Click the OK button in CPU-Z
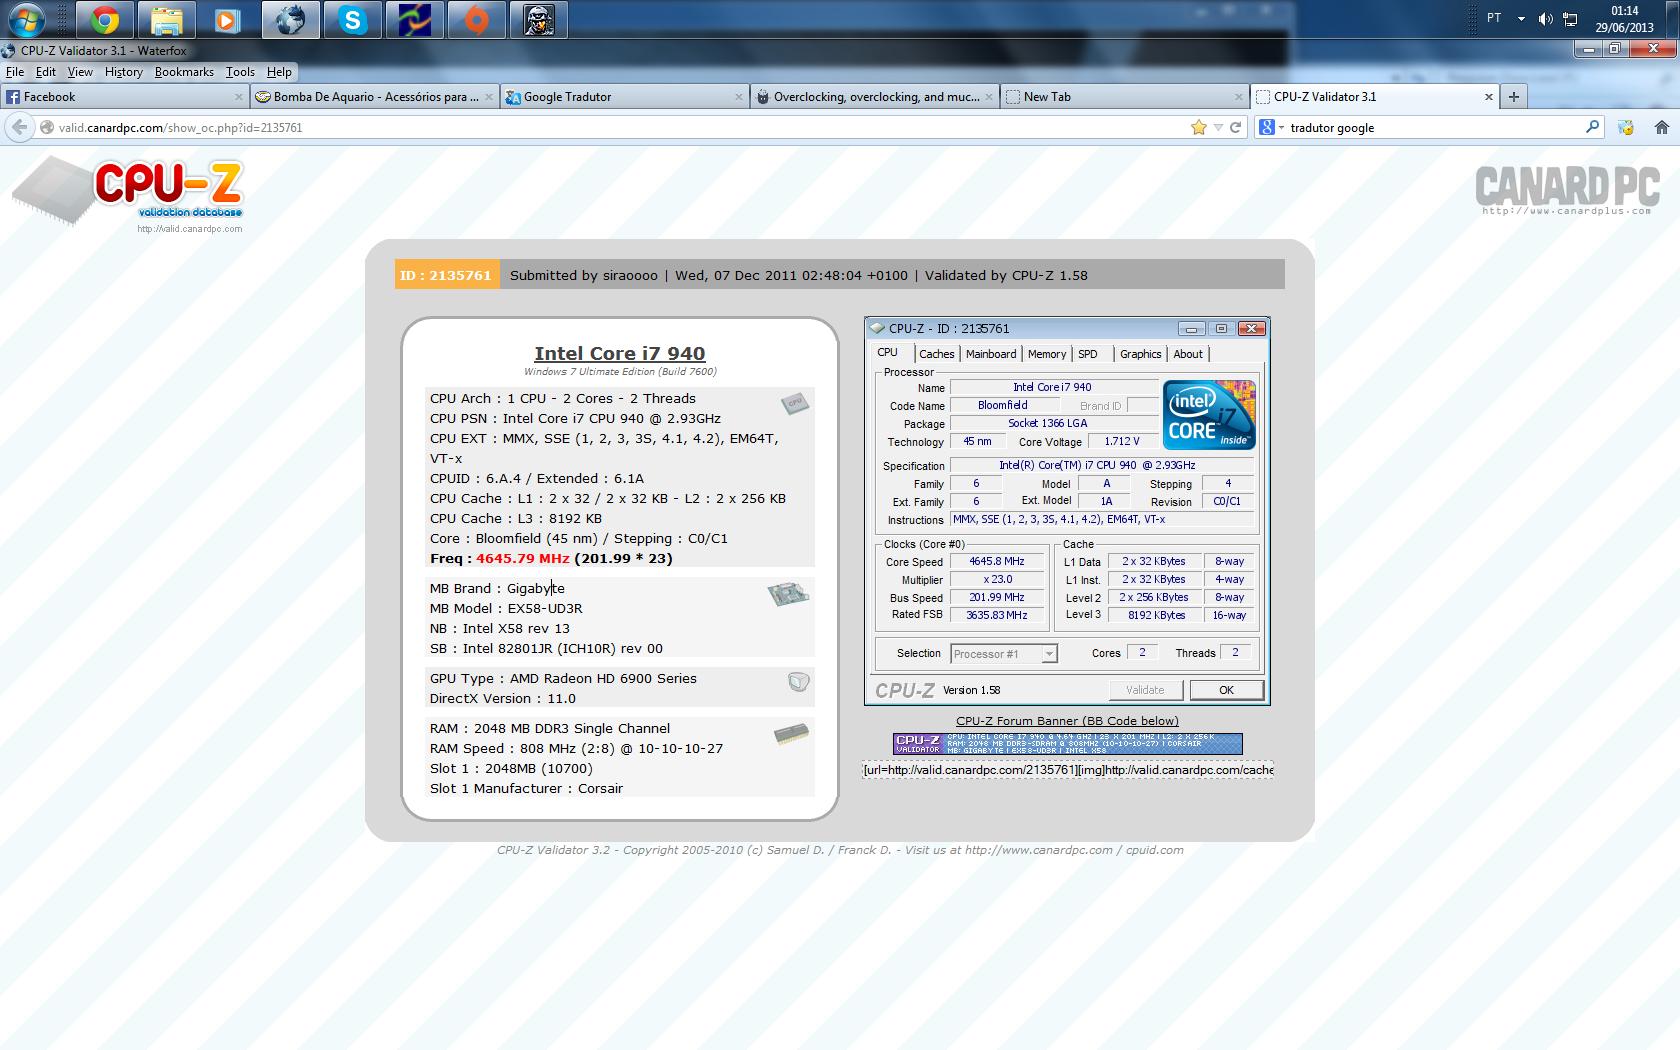This screenshot has height=1050, width=1680. coord(1227,690)
